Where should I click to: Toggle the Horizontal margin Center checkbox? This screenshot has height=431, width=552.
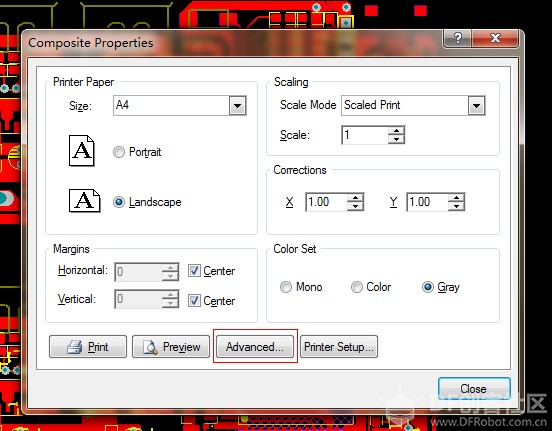(x=194, y=270)
